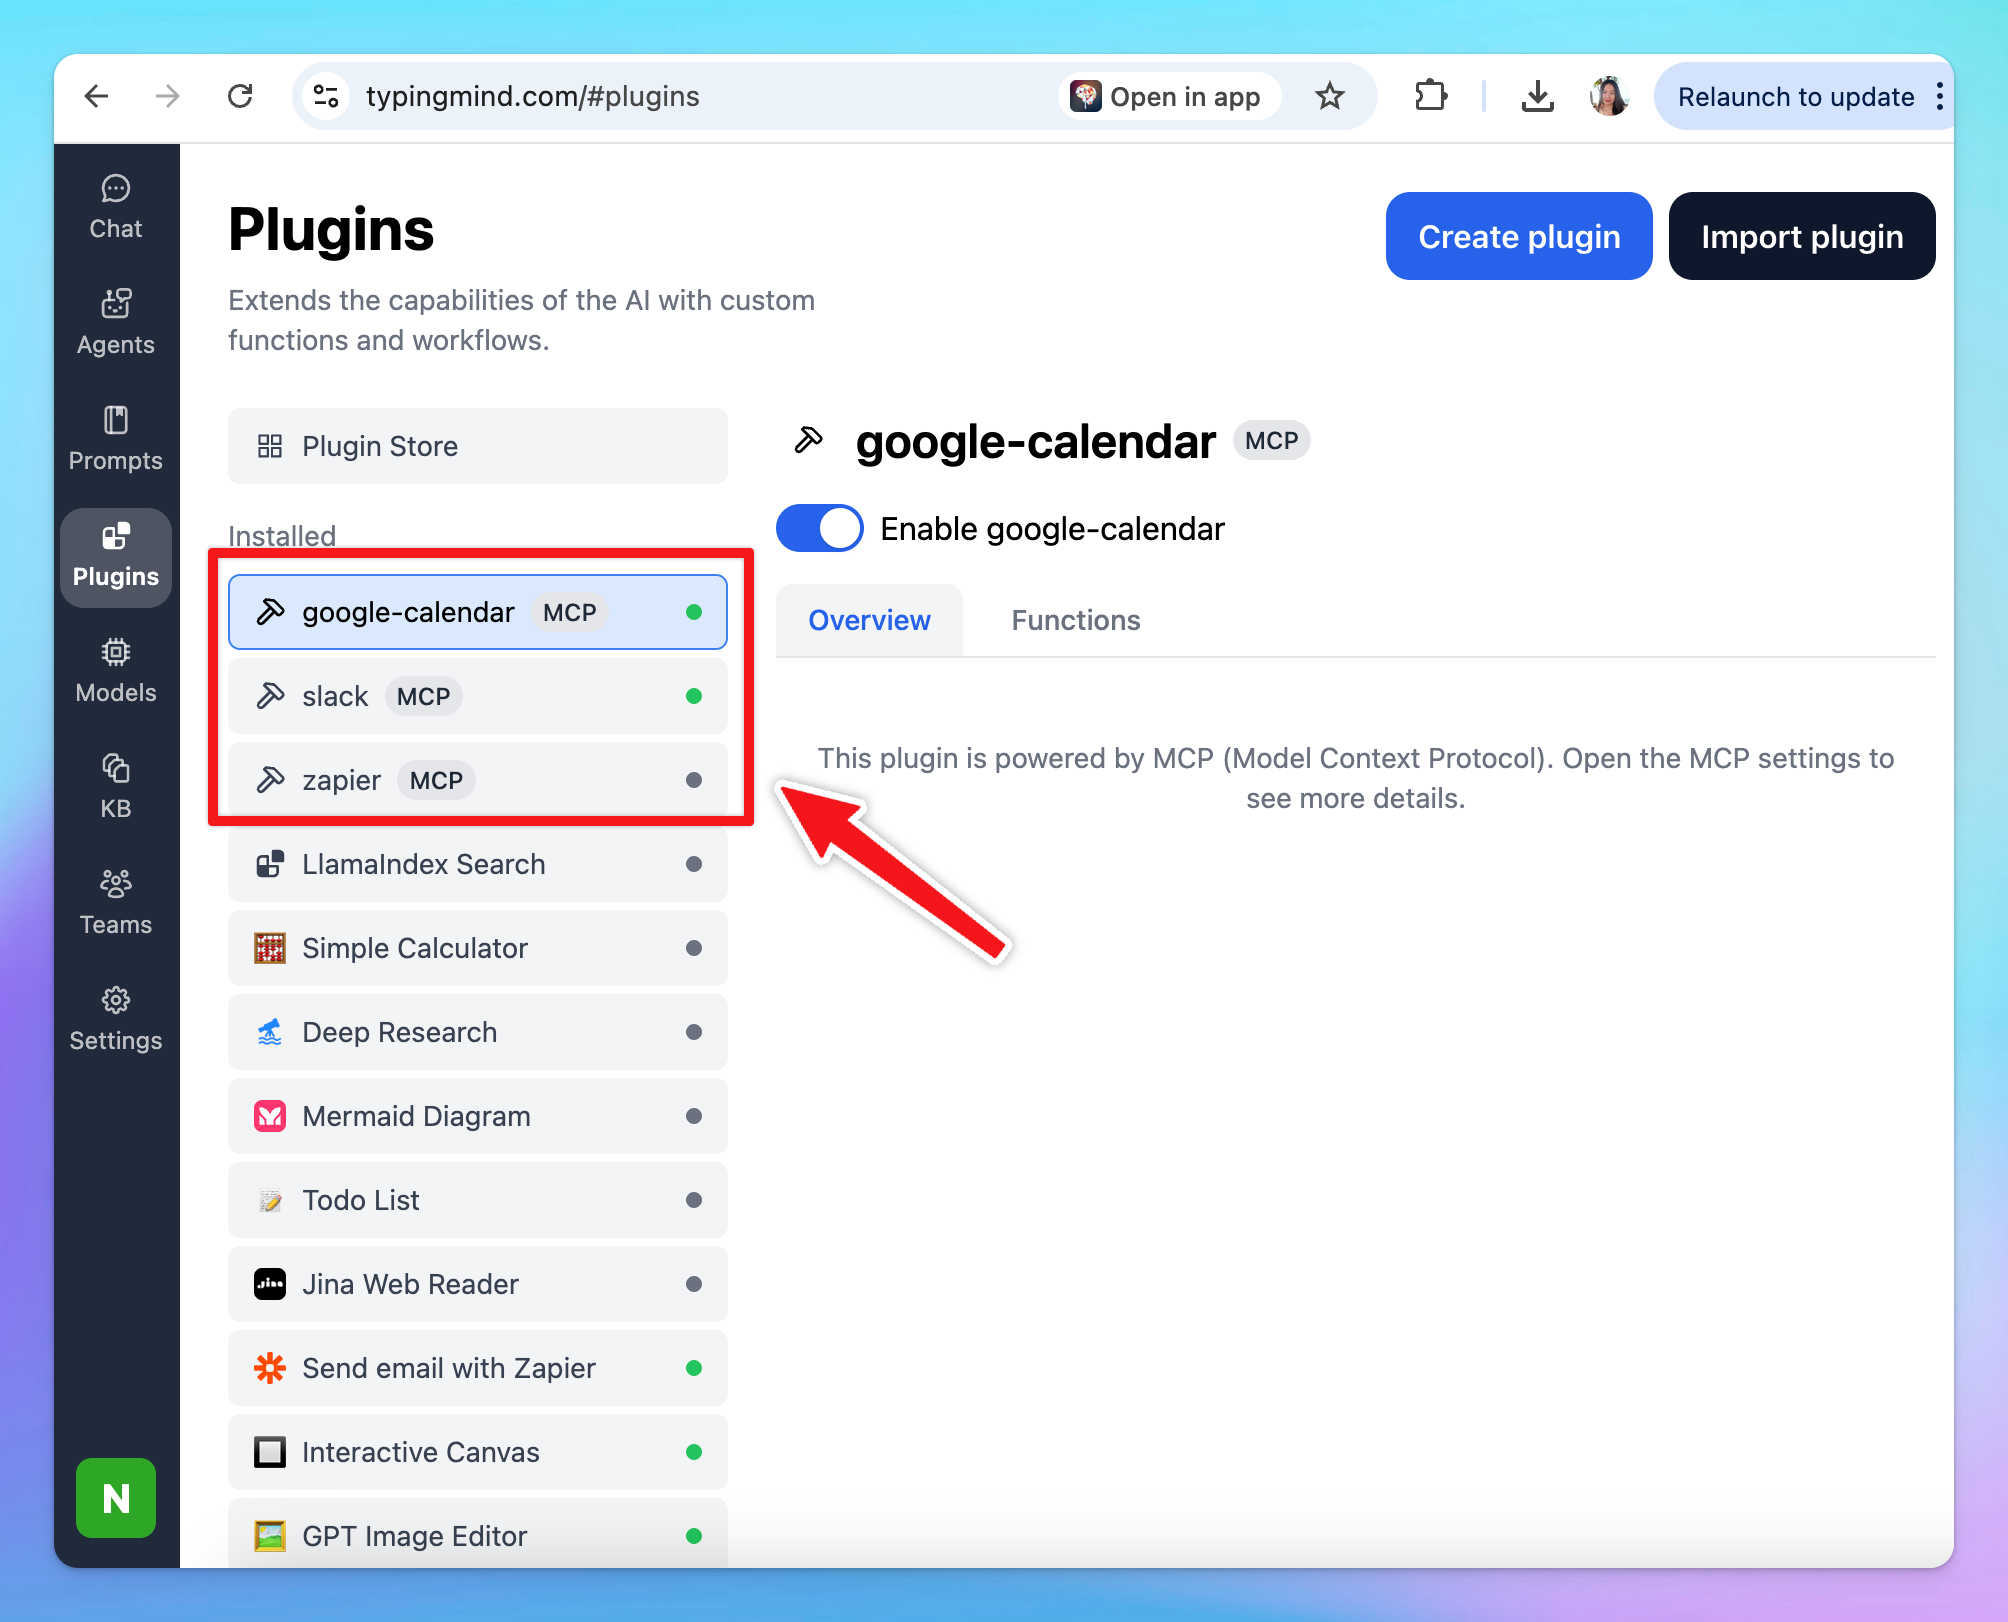The image size is (2008, 1622).
Task: Click the browser extensions puzzle icon
Action: point(1431,96)
